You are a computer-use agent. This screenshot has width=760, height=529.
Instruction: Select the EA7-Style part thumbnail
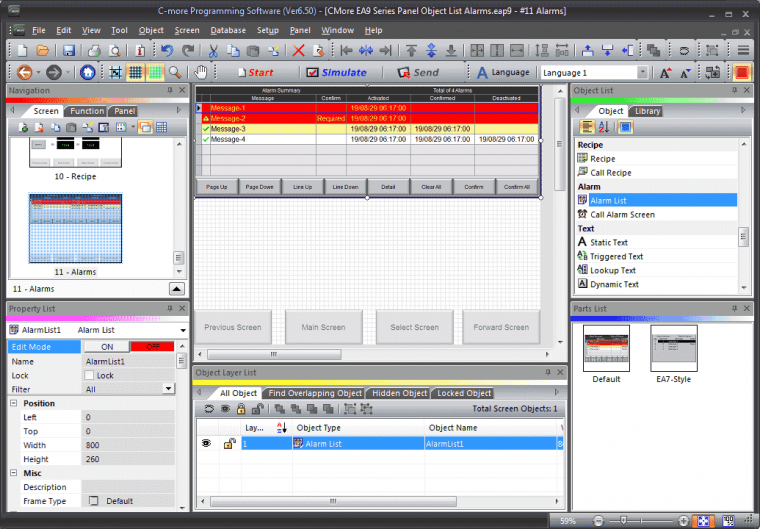point(673,350)
